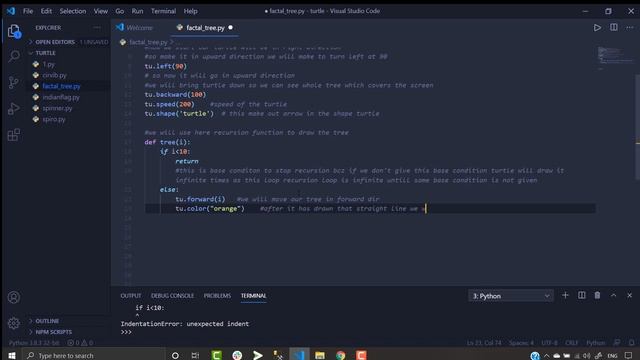This screenshot has width=640, height=360.
Task: Run the Python file with play icon
Action: click(597, 28)
